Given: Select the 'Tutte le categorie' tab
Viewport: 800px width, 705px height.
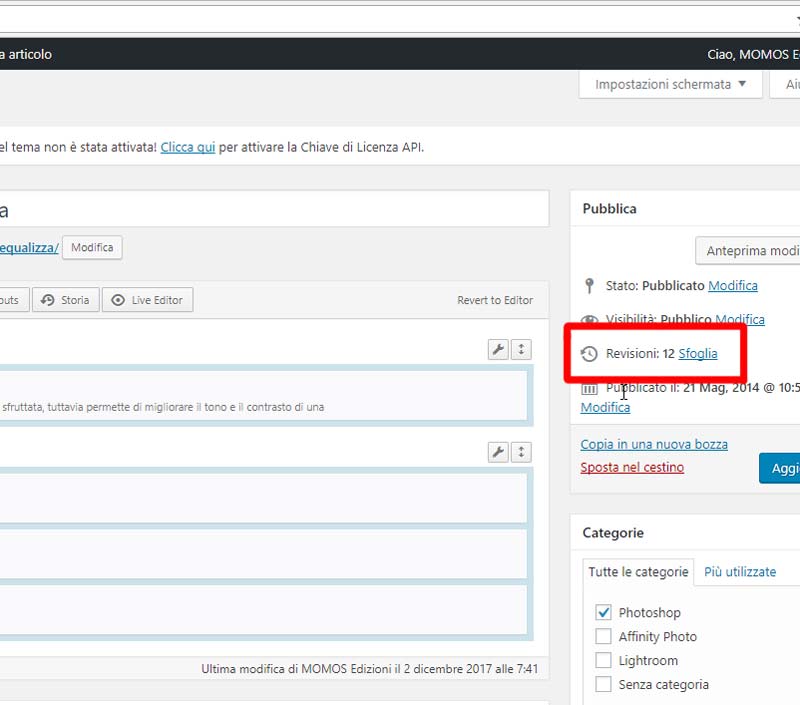Looking at the screenshot, I should (x=638, y=572).
